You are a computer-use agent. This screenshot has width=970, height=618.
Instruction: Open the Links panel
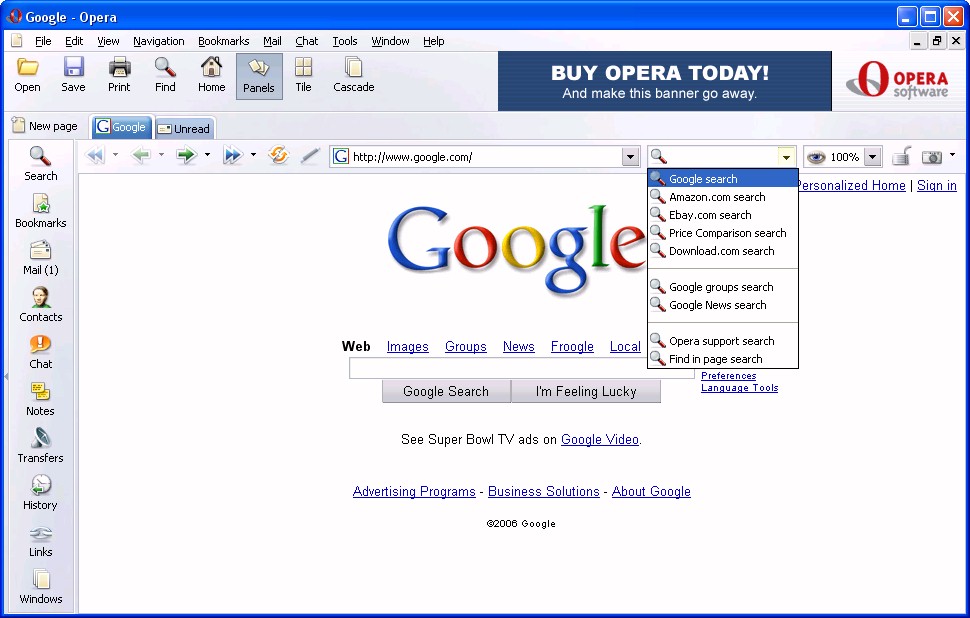[40, 540]
